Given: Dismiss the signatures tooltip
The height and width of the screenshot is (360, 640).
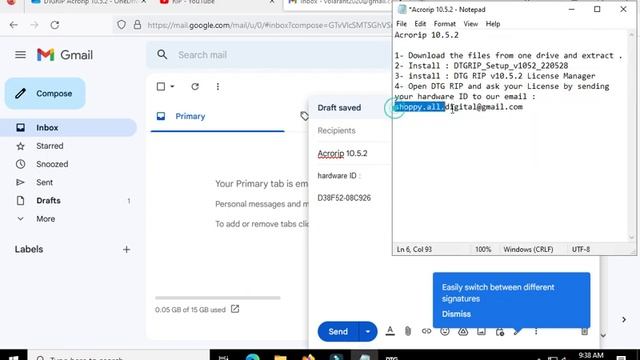Looking at the screenshot, I should pyautogui.click(x=456, y=314).
